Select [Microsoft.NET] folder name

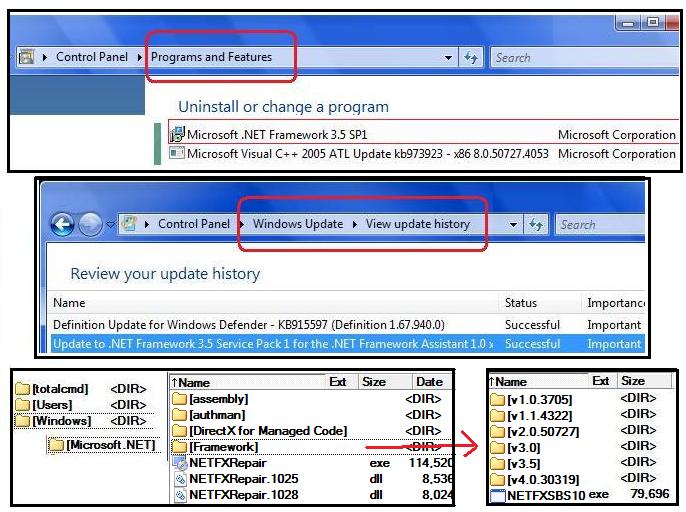(x=111, y=445)
